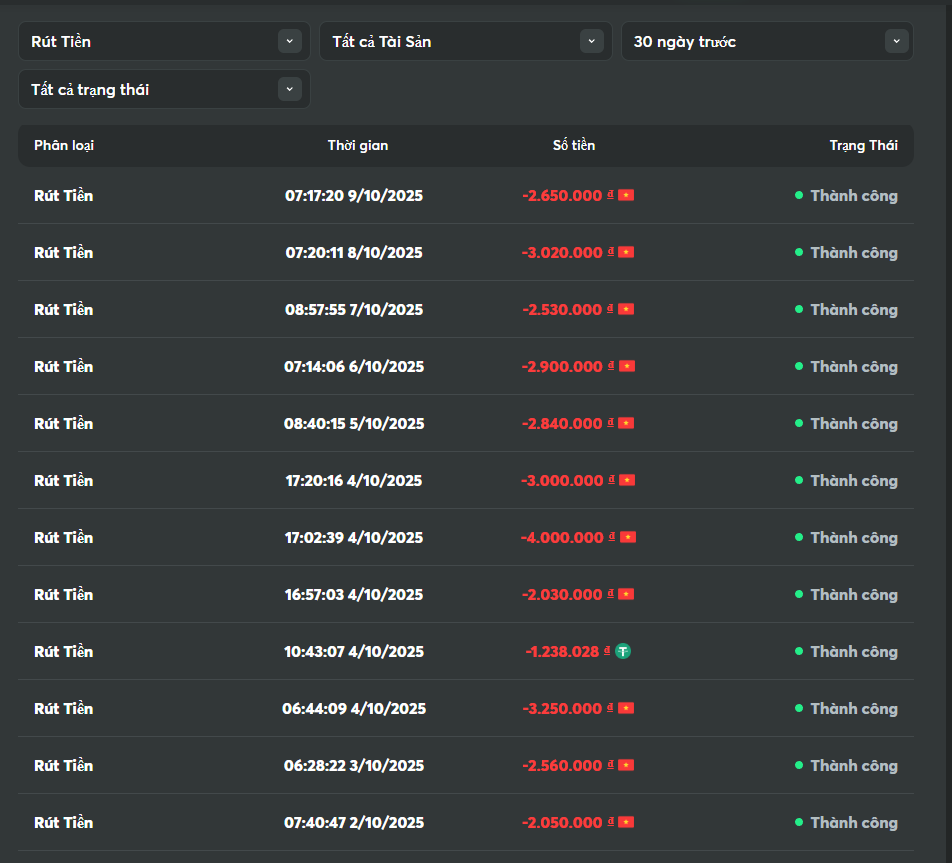Click Vietnam flag icon next to -4.000.000
Screen dimensions: 952x863
click(628, 537)
